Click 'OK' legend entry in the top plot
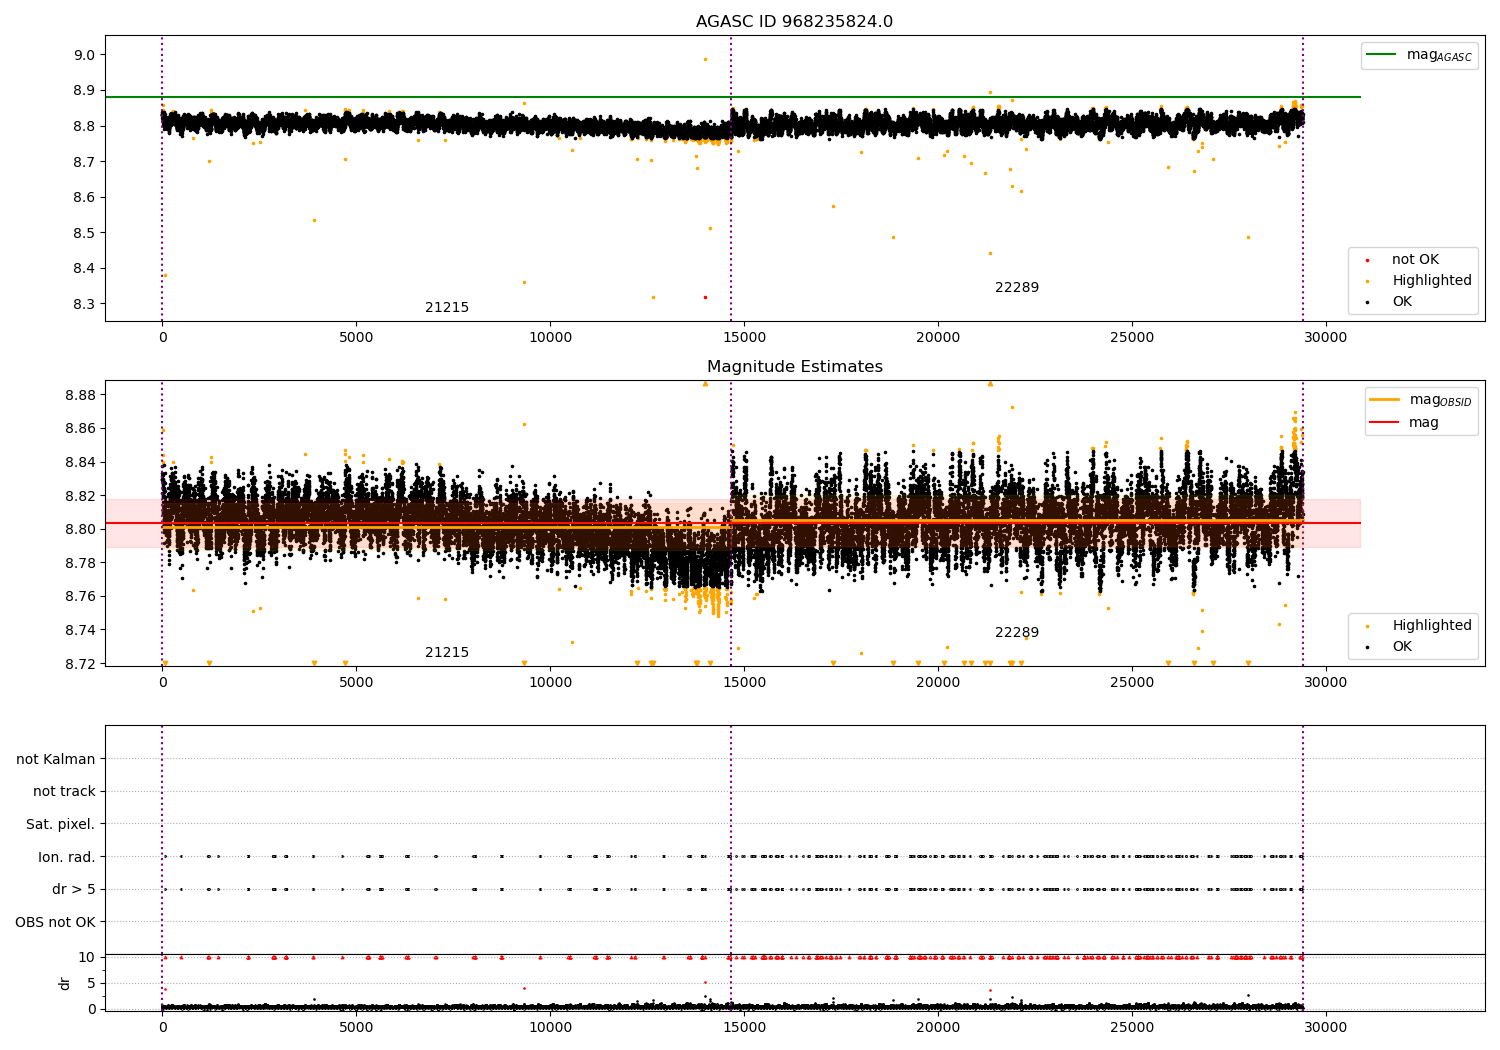The image size is (1500, 1050). tap(1390, 302)
